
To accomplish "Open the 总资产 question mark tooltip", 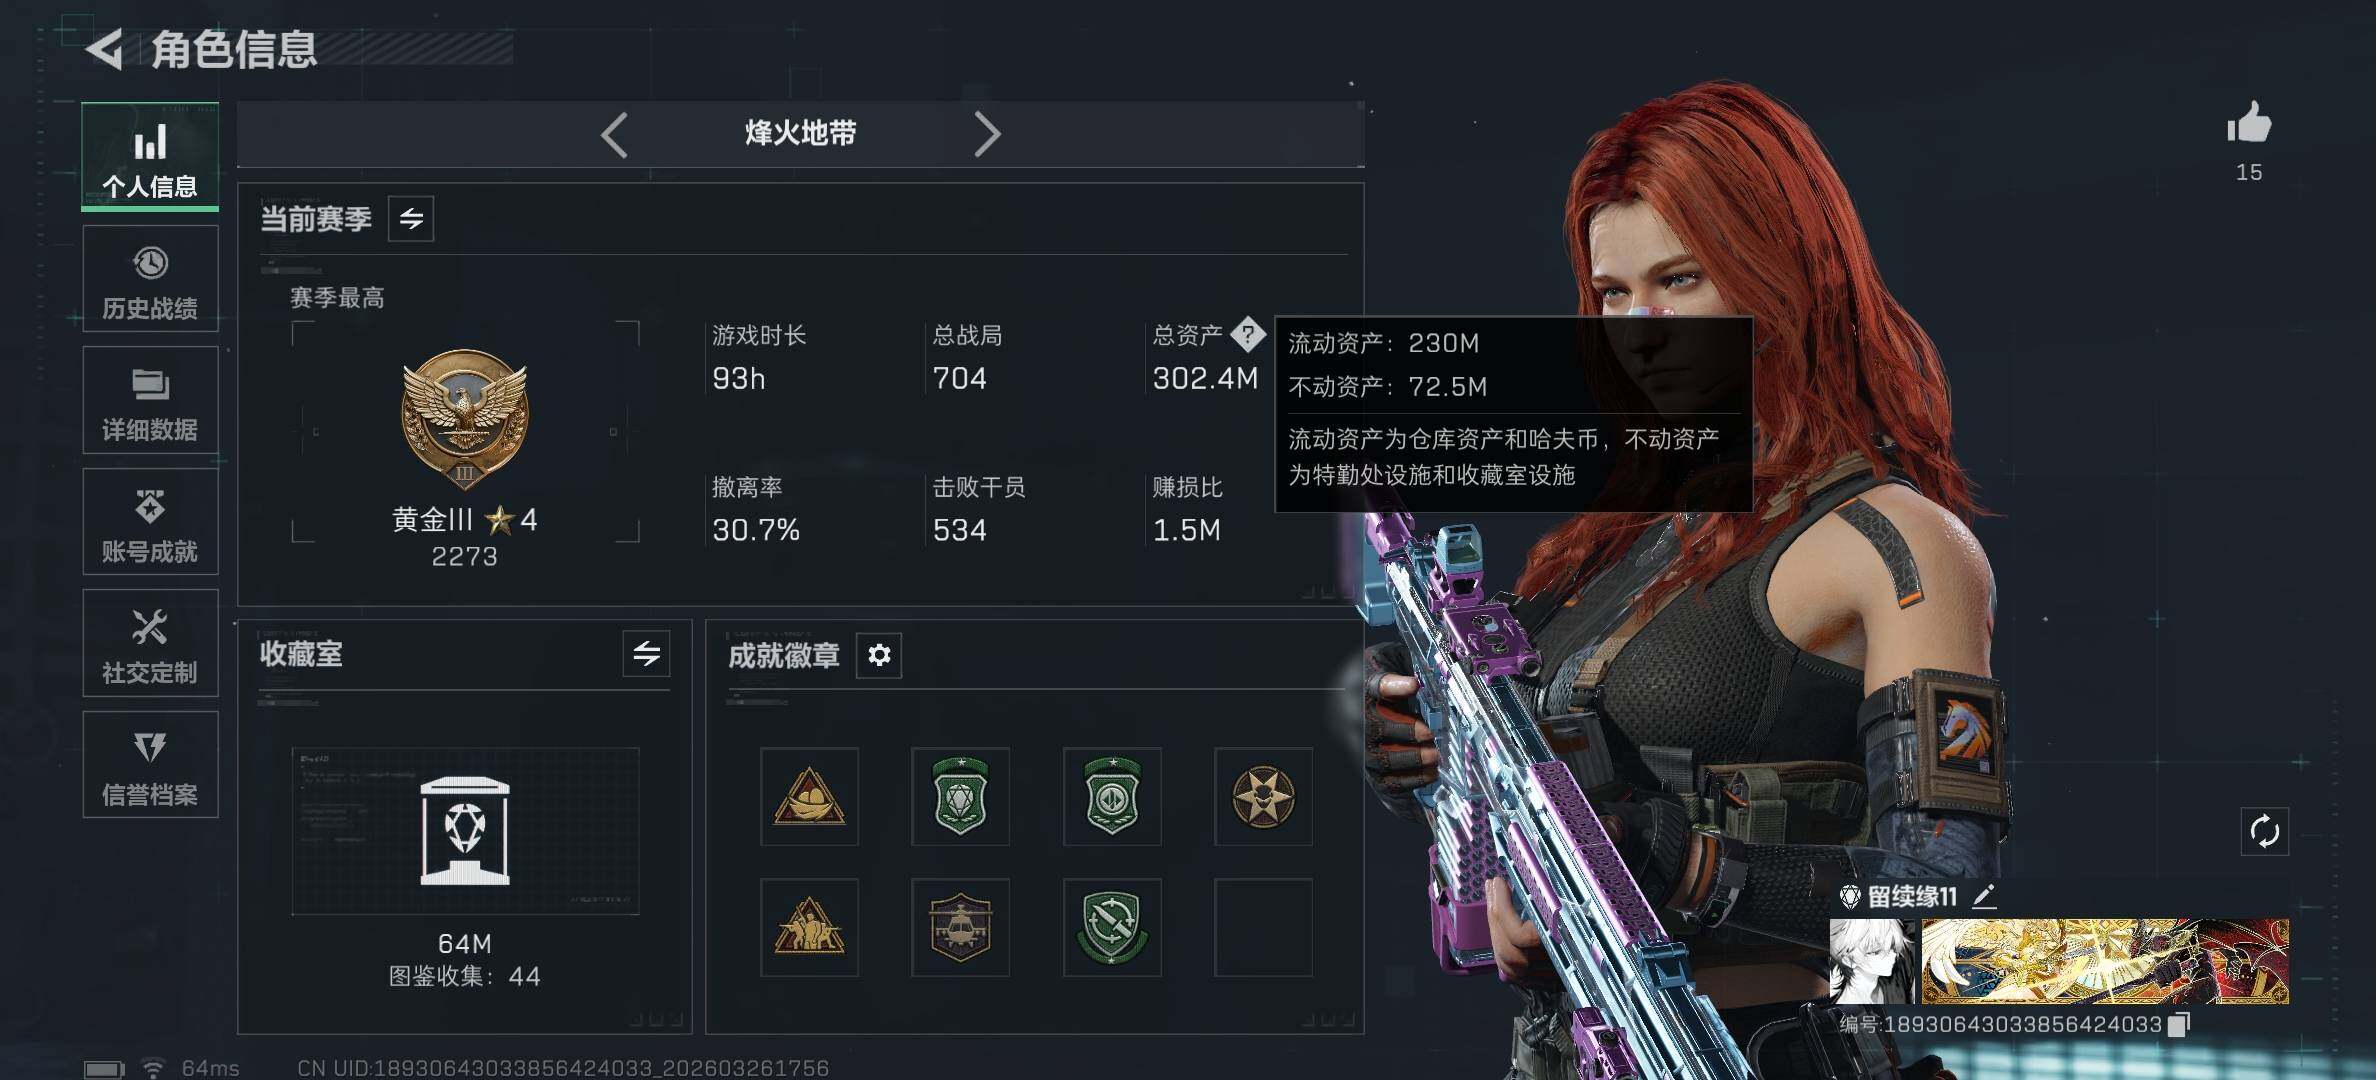I will click(1247, 335).
